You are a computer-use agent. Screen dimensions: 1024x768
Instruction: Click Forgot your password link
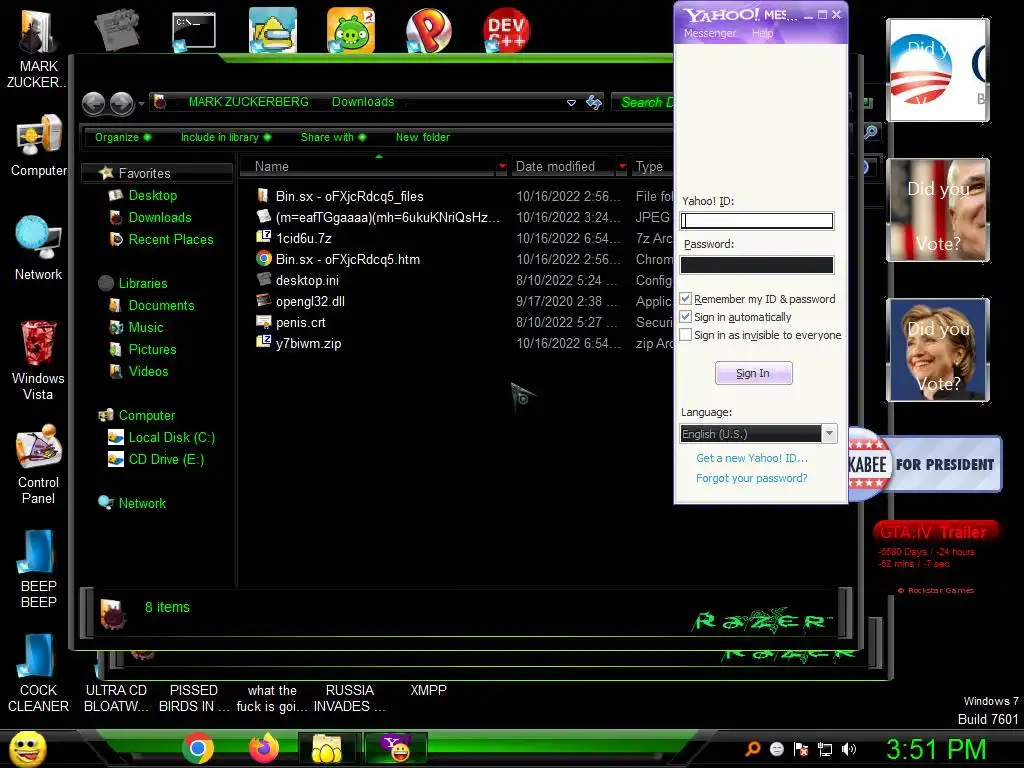(x=752, y=478)
